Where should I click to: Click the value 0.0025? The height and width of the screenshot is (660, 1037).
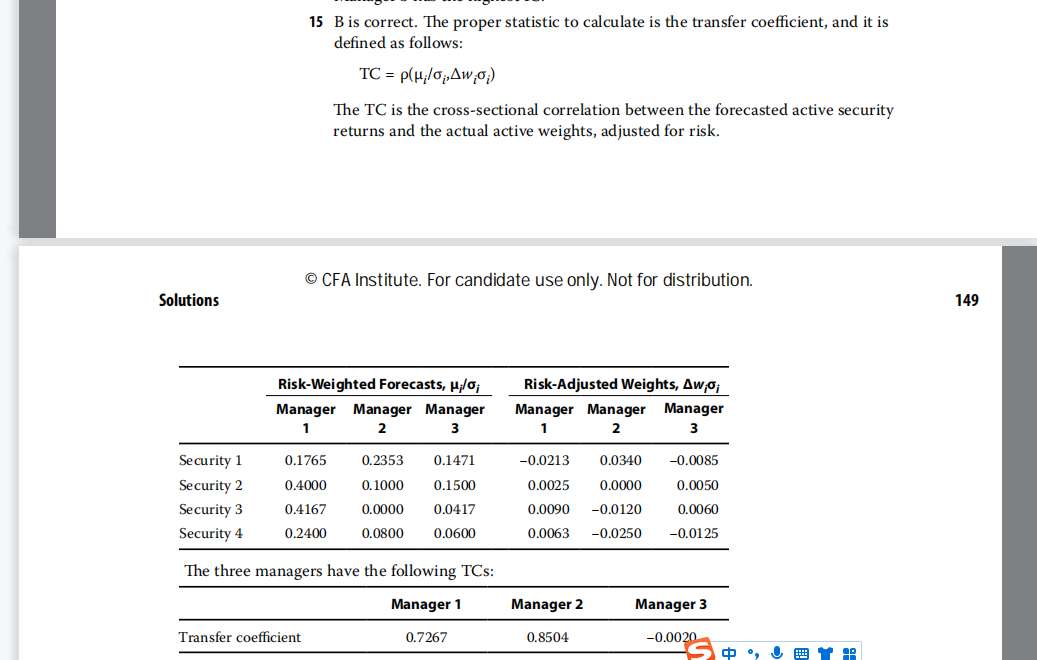point(548,485)
